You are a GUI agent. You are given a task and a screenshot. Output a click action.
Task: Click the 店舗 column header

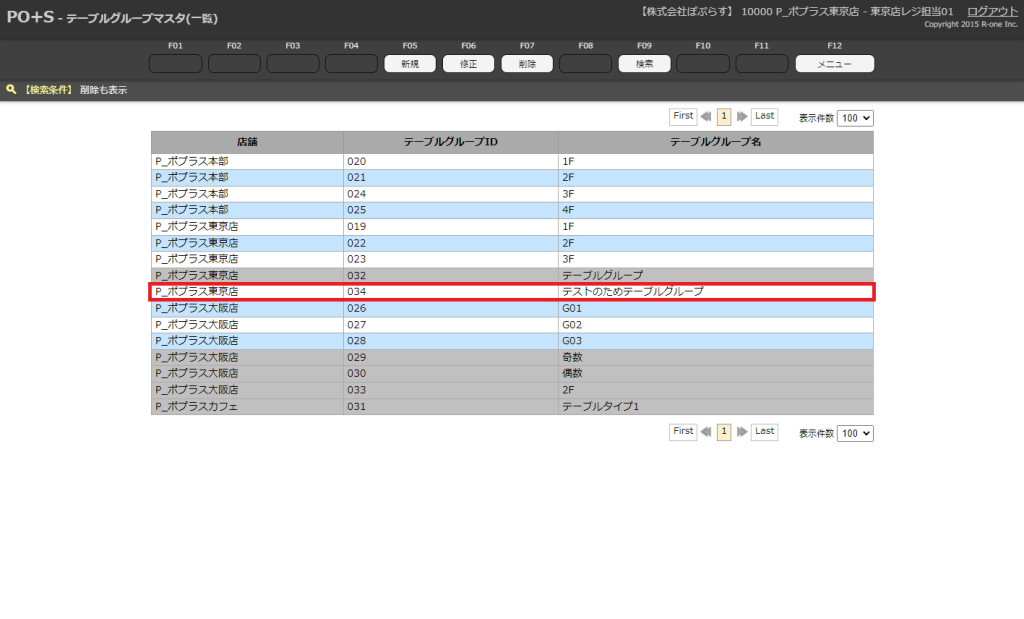point(247,142)
